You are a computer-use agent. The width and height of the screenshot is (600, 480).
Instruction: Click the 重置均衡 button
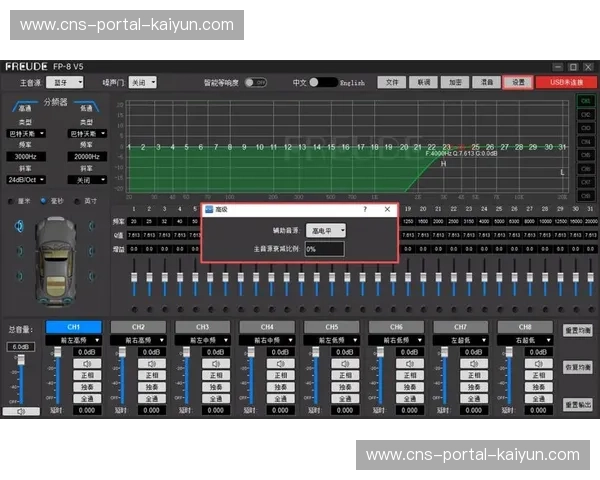(577, 330)
